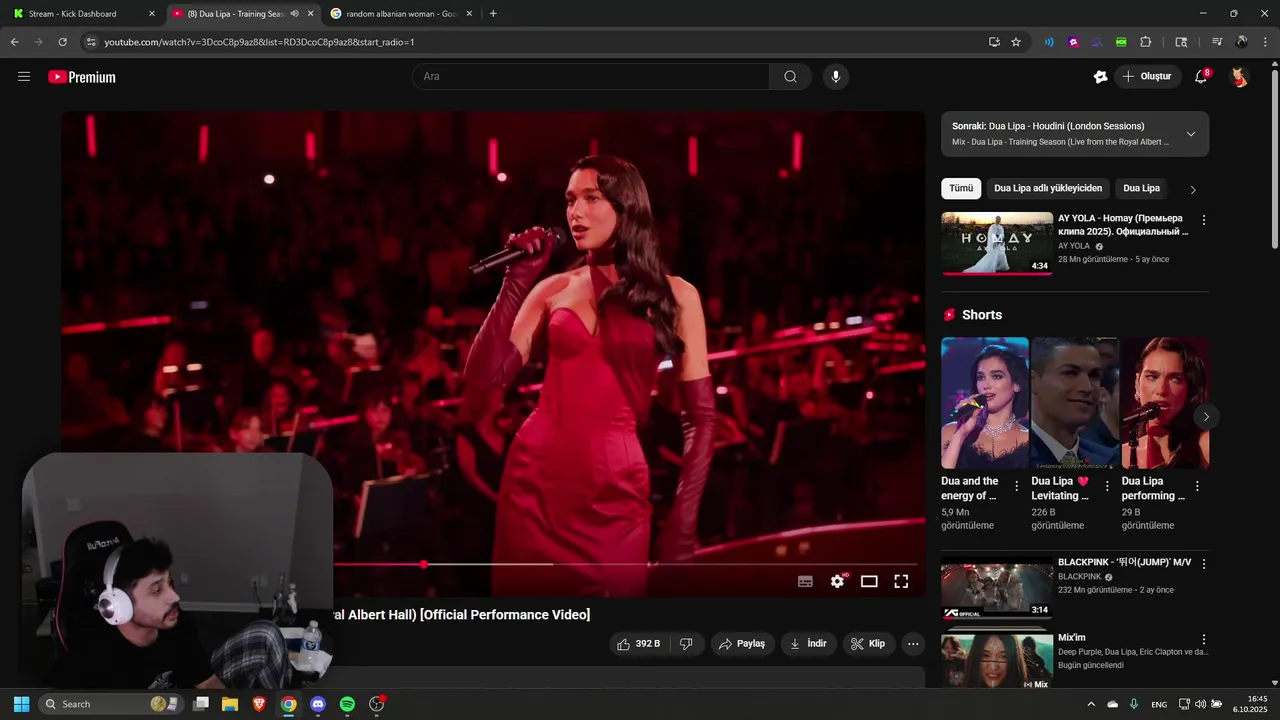Dislike the Dua Lipa video
The image size is (1280, 720).
[686, 644]
